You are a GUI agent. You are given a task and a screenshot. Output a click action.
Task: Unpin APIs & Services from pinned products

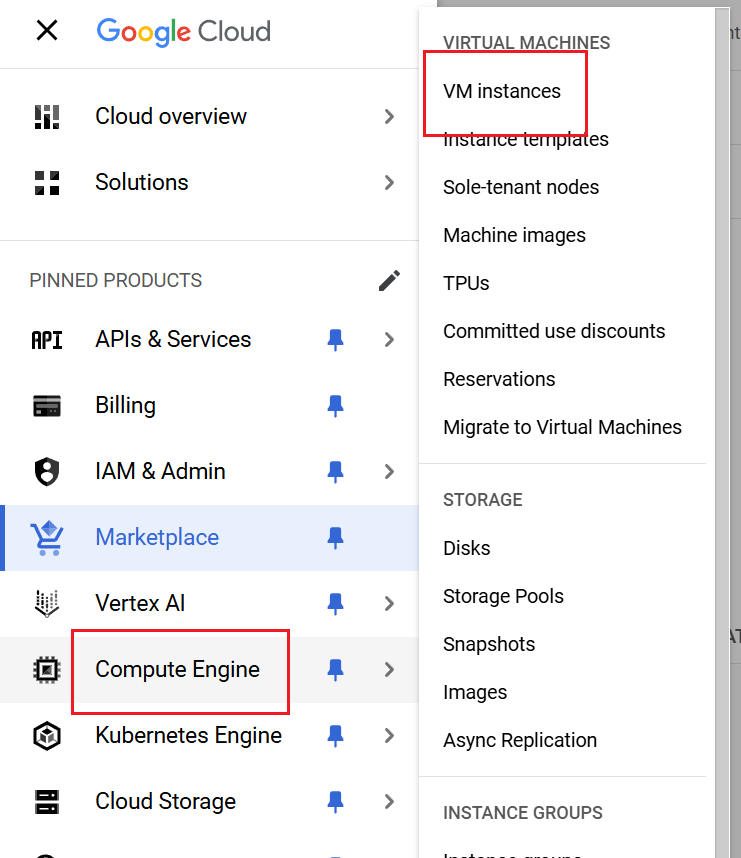point(335,340)
